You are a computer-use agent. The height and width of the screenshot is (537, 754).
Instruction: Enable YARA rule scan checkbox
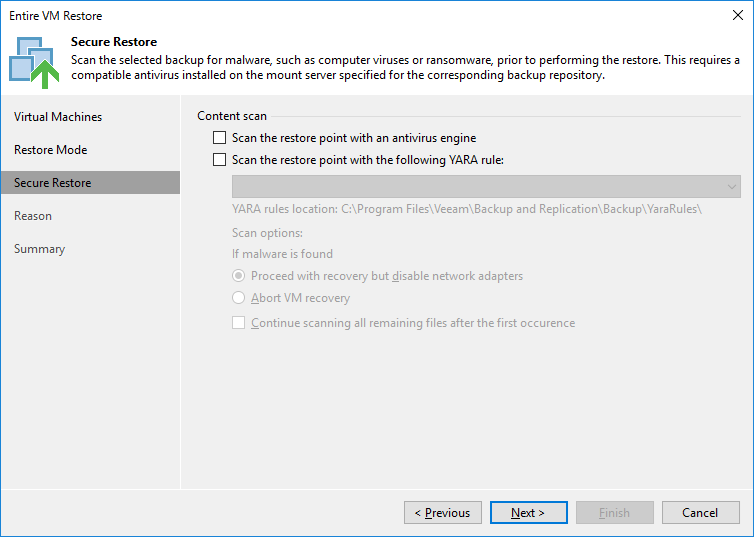tap(219, 160)
